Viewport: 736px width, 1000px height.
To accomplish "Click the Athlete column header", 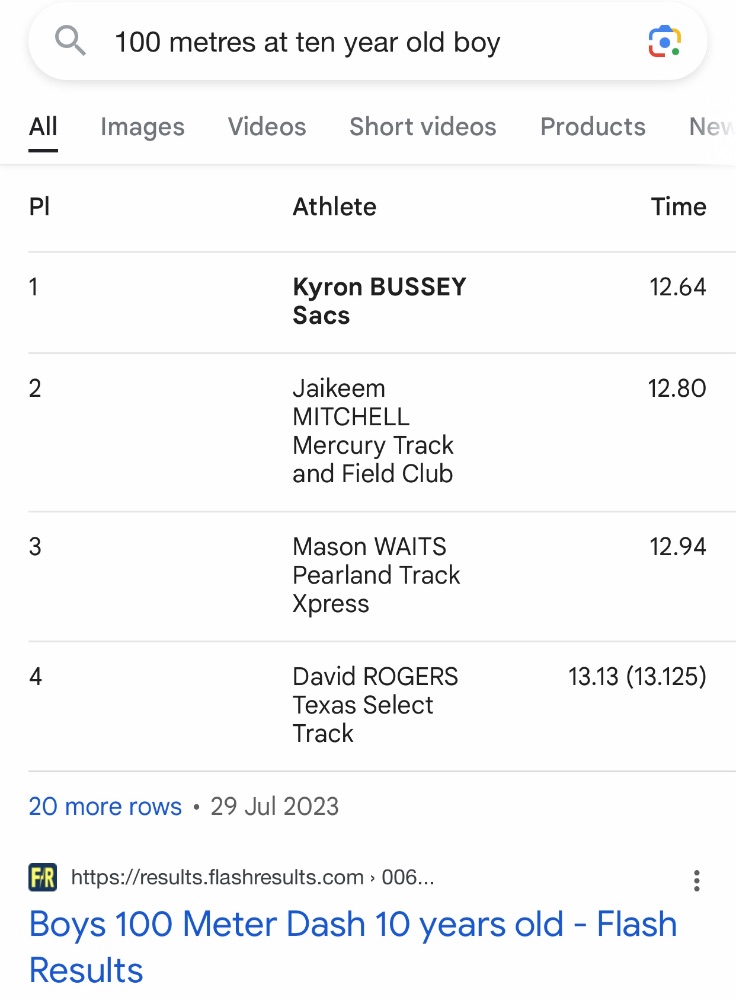I will [334, 207].
